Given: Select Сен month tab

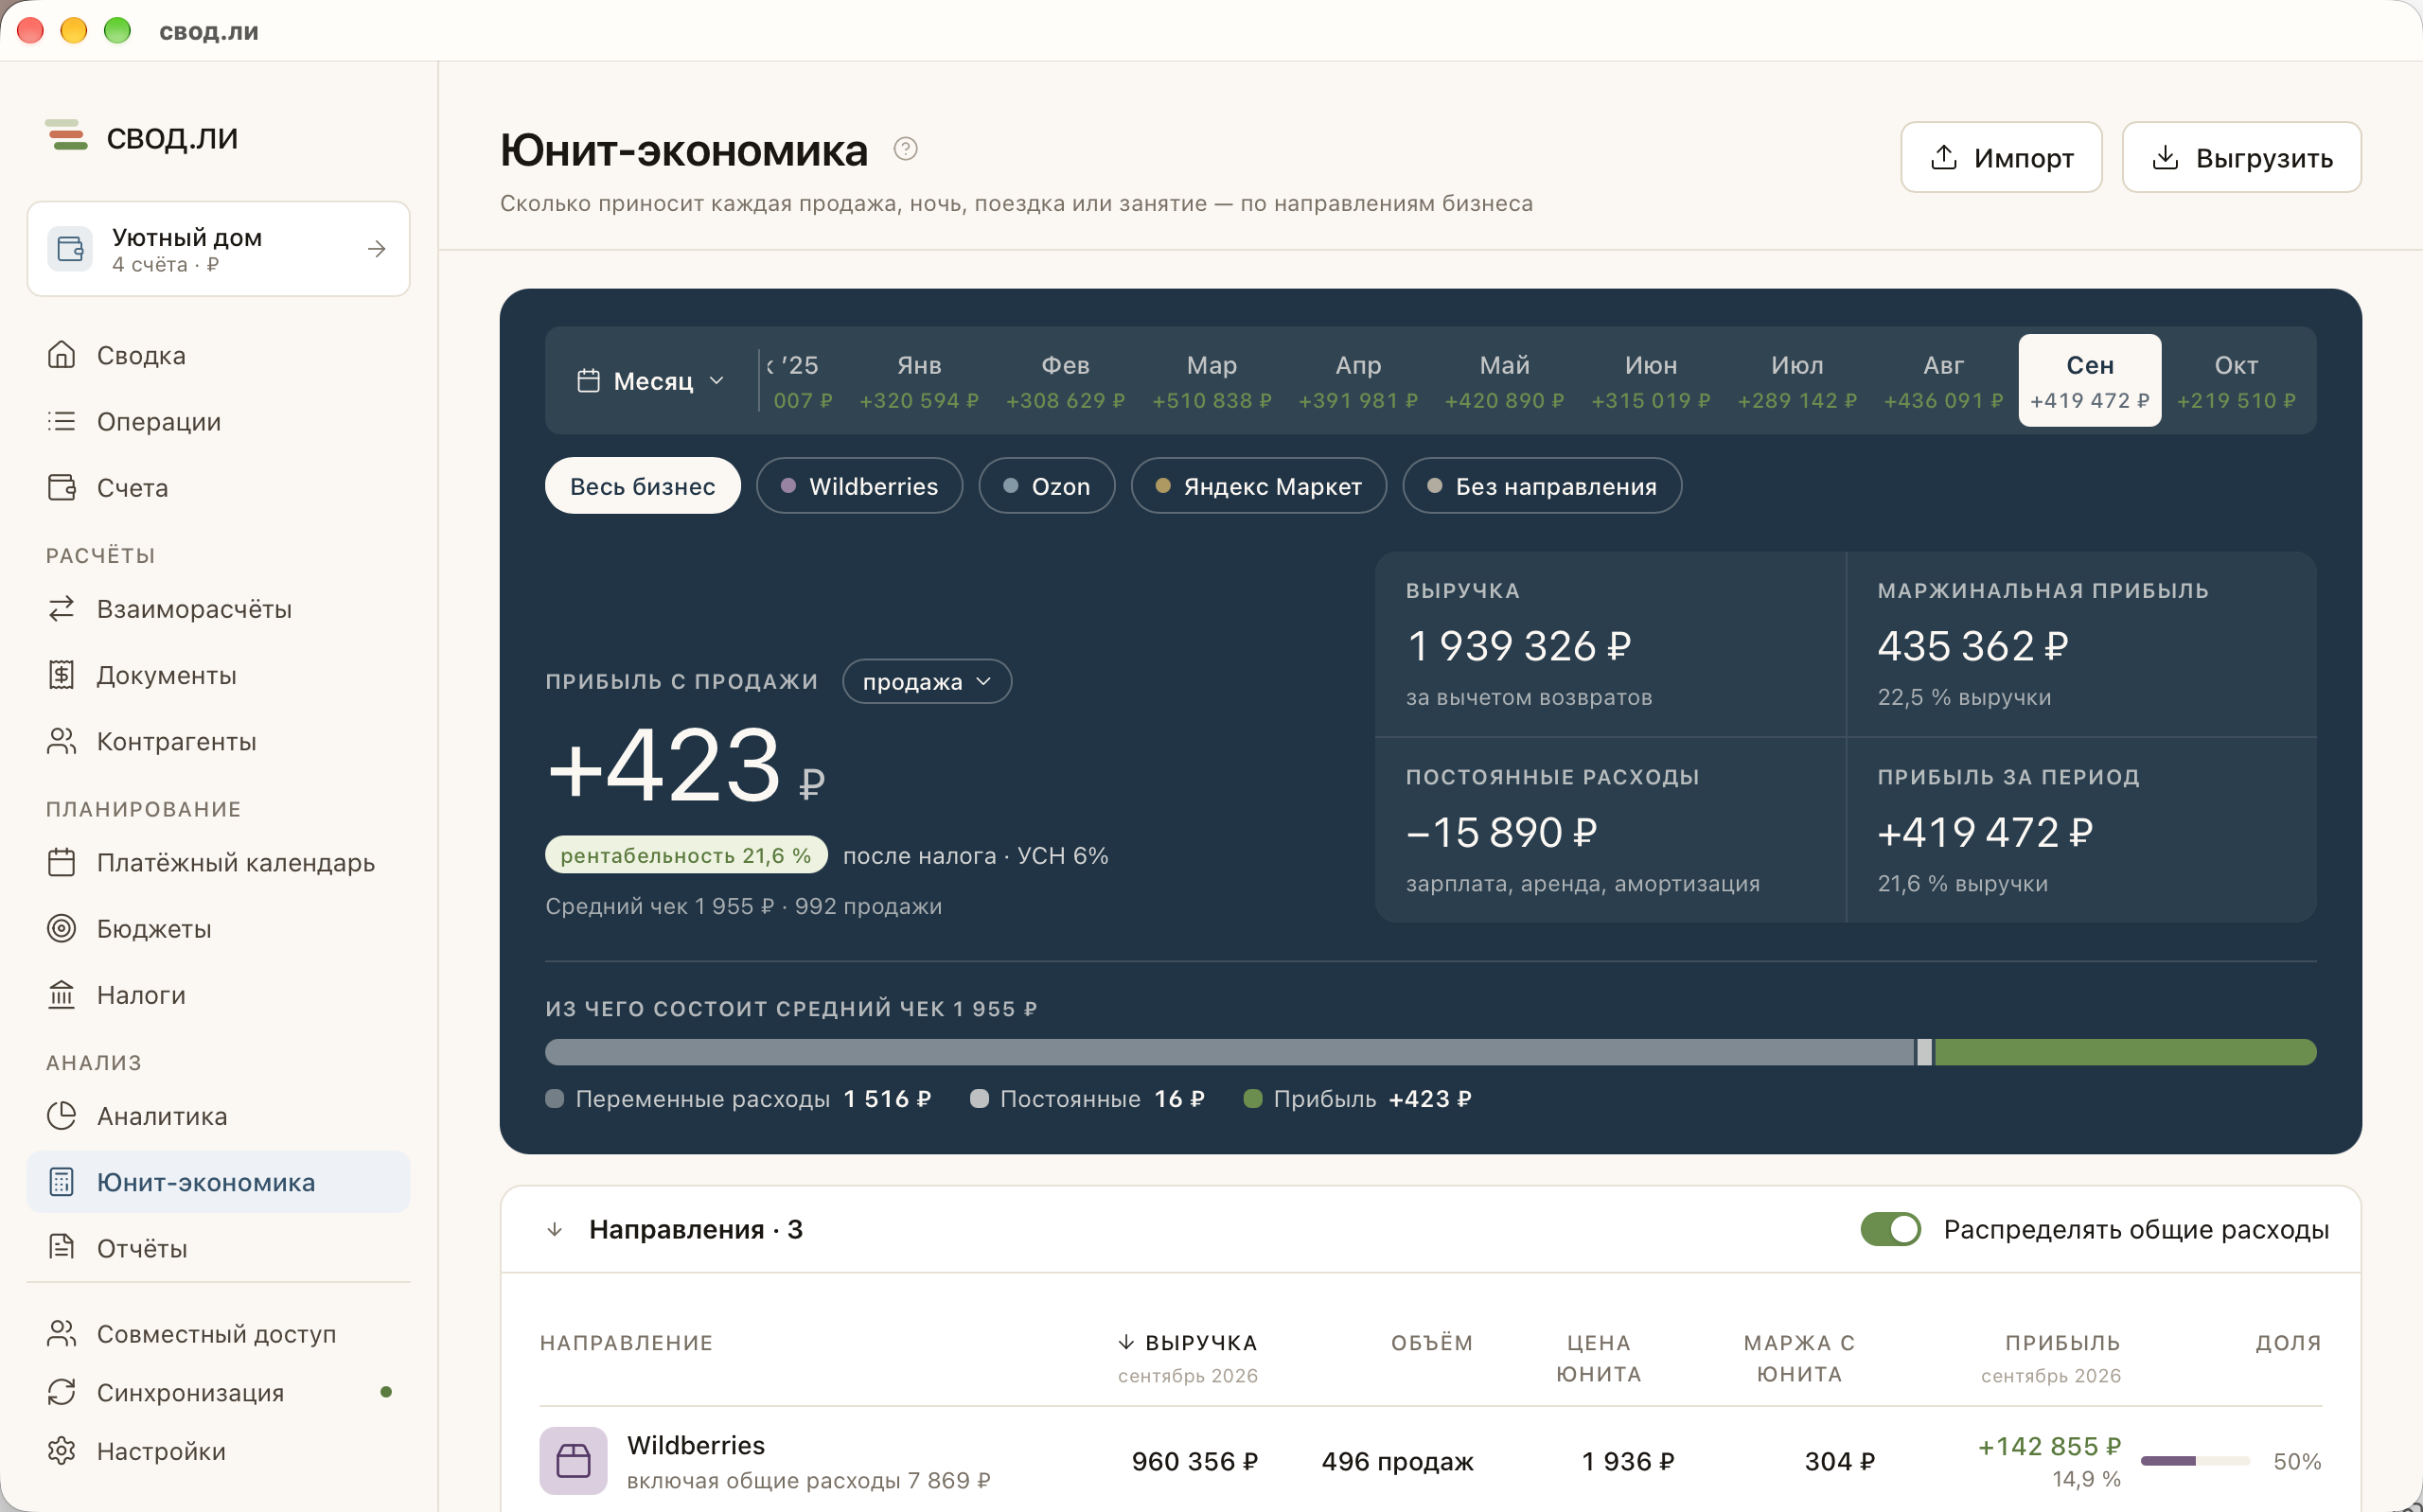Looking at the screenshot, I should tap(2089, 380).
